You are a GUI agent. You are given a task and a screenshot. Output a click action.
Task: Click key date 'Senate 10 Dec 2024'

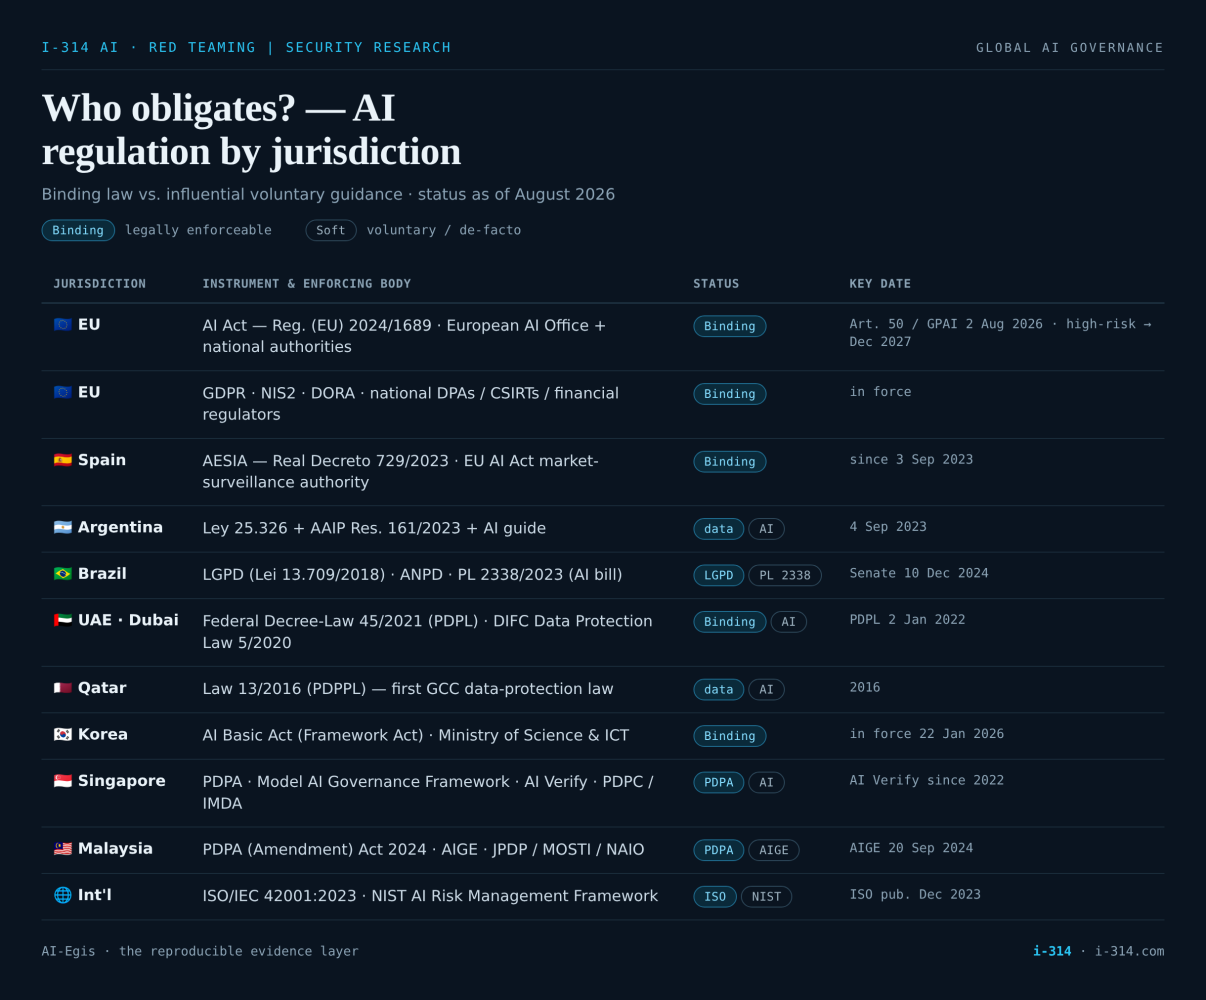(919, 573)
